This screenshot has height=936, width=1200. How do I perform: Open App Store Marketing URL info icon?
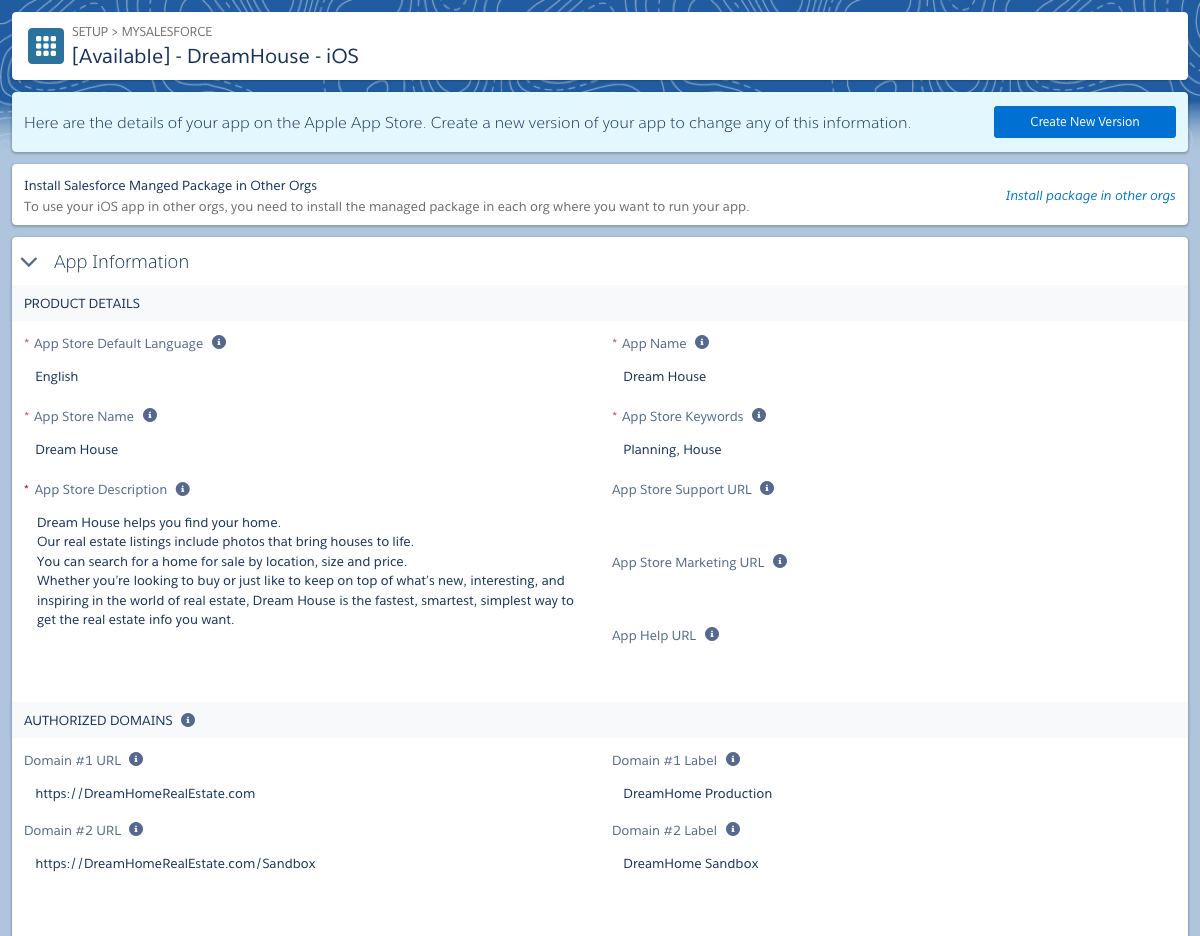(780, 561)
